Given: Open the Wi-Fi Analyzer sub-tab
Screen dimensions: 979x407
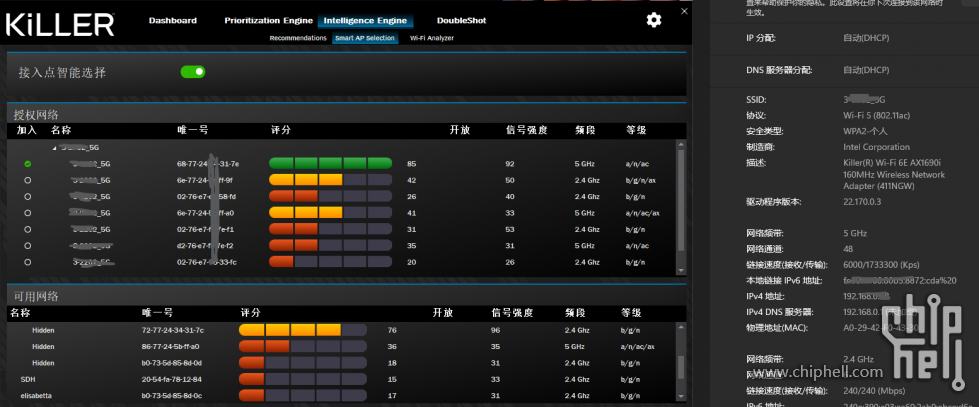Looking at the screenshot, I should (x=431, y=38).
